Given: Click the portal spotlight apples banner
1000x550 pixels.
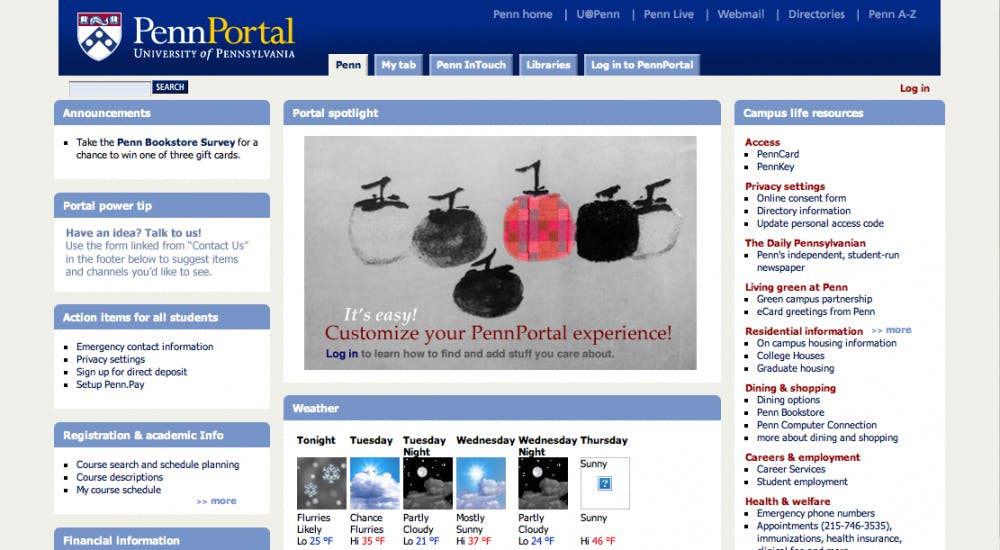Looking at the screenshot, I should coord(500,252).
